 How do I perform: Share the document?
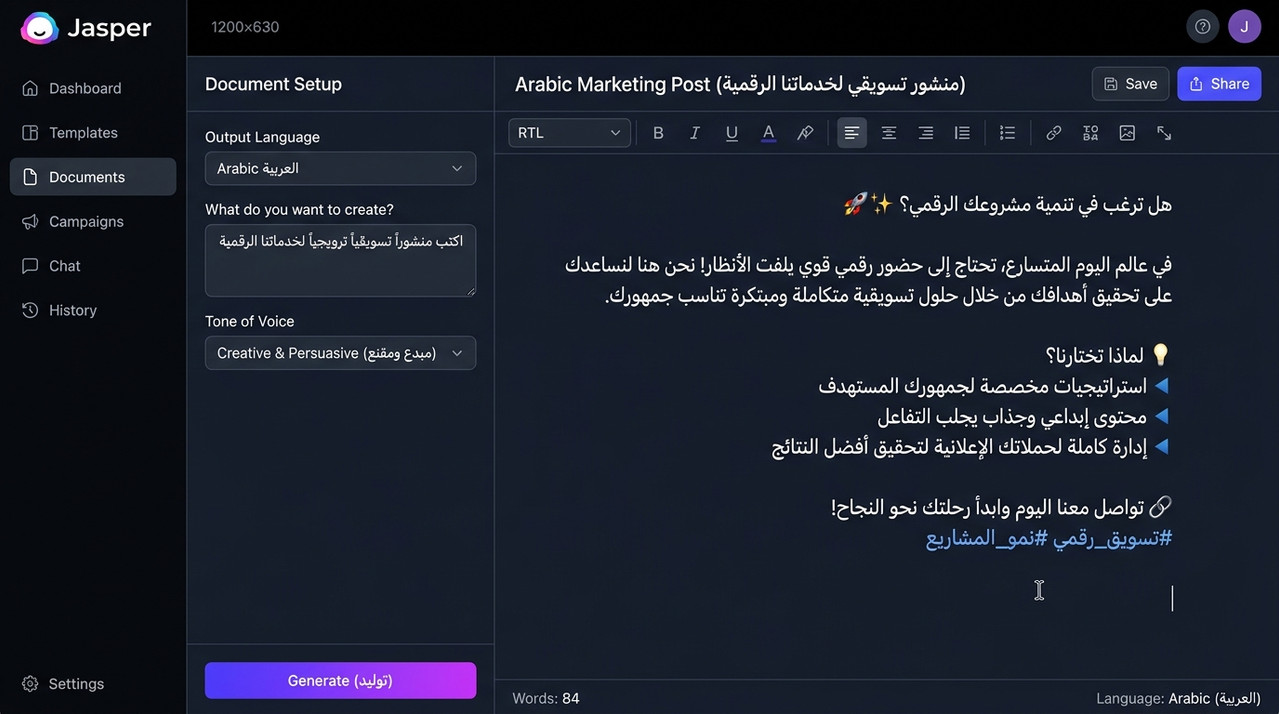[1218, 84]
